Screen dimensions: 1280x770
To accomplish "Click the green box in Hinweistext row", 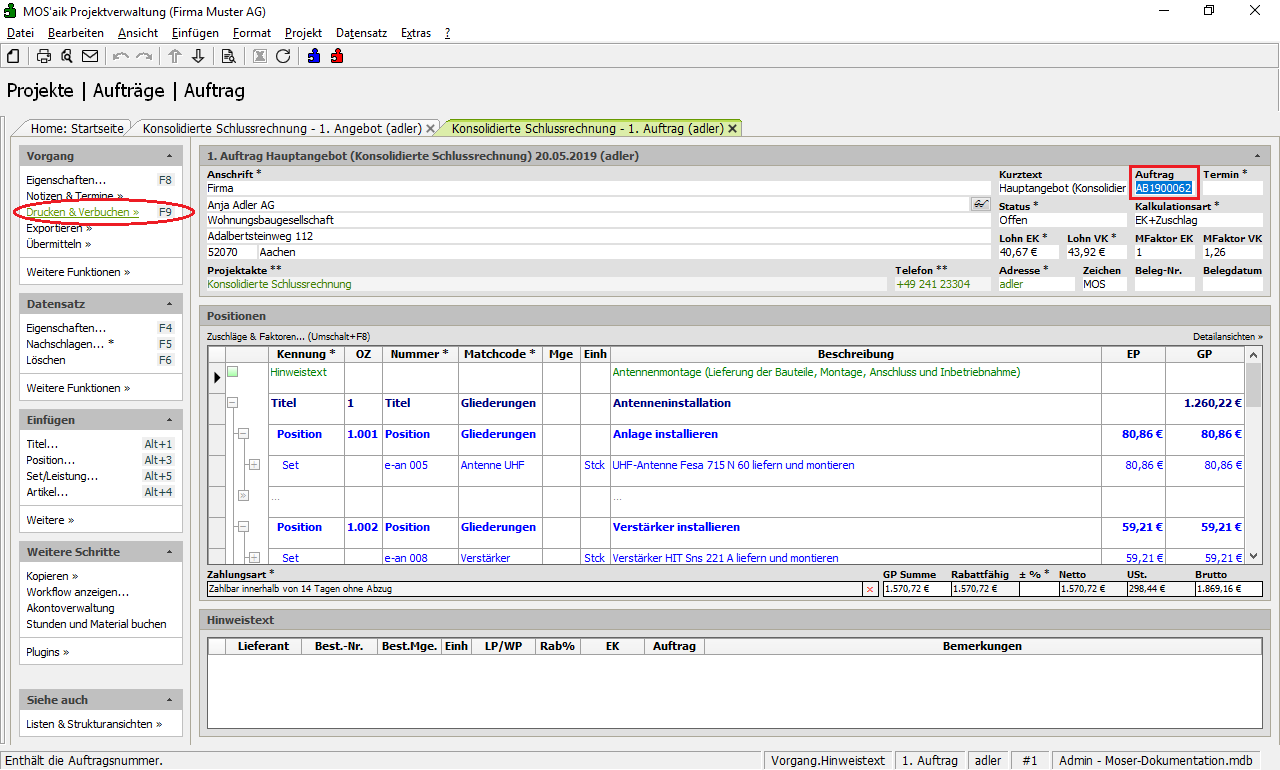I will pyautogui.click(x=233, y=372).
